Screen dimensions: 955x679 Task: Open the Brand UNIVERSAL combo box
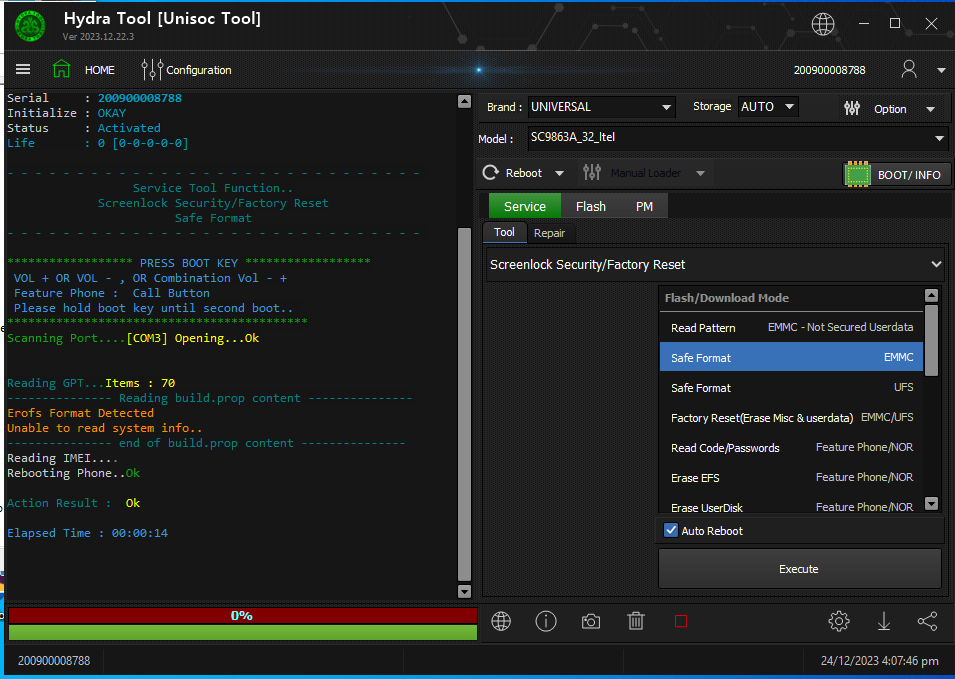(x=601, y=107)
